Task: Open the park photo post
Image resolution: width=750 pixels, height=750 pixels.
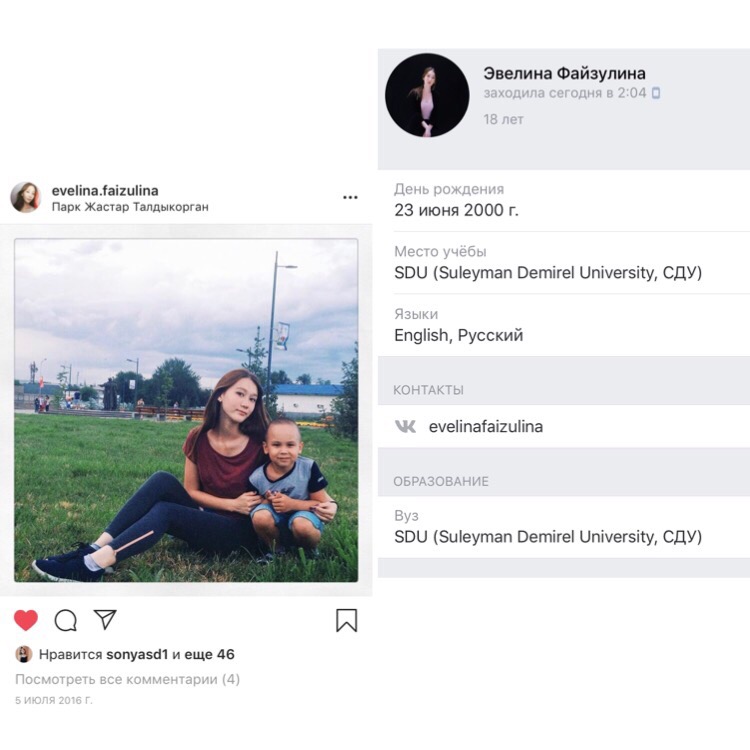Action: pos(186,410)
